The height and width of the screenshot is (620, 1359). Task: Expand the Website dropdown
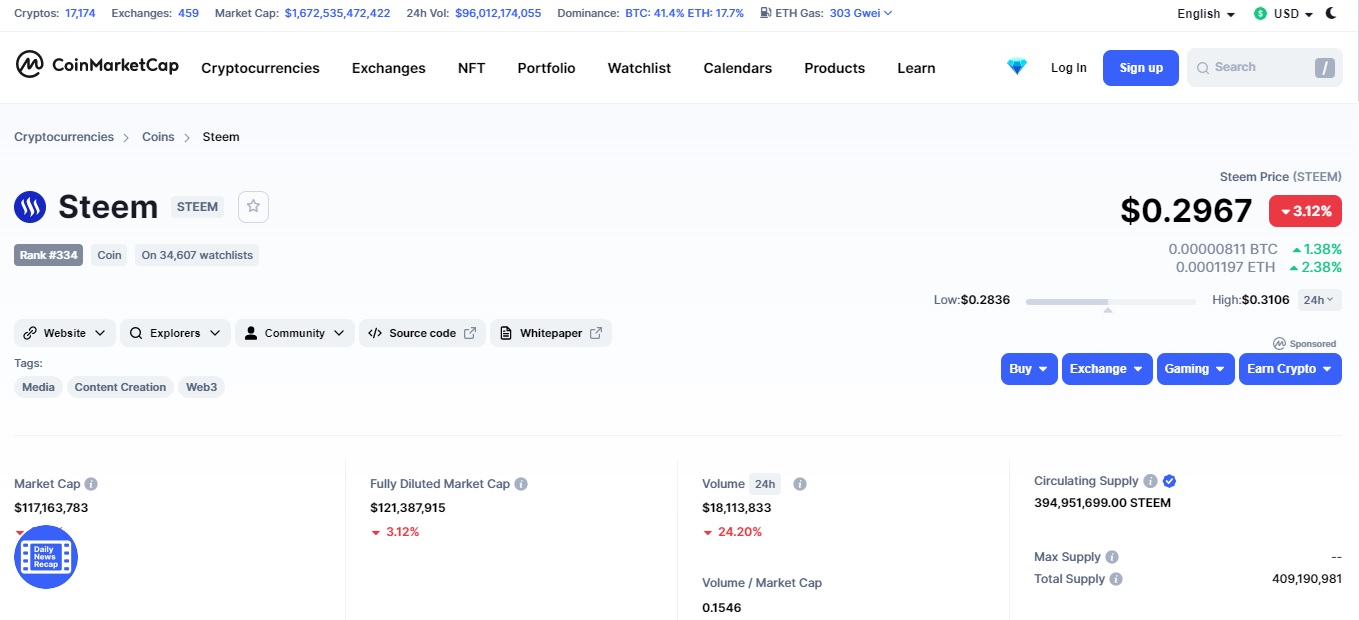(65, 333)
